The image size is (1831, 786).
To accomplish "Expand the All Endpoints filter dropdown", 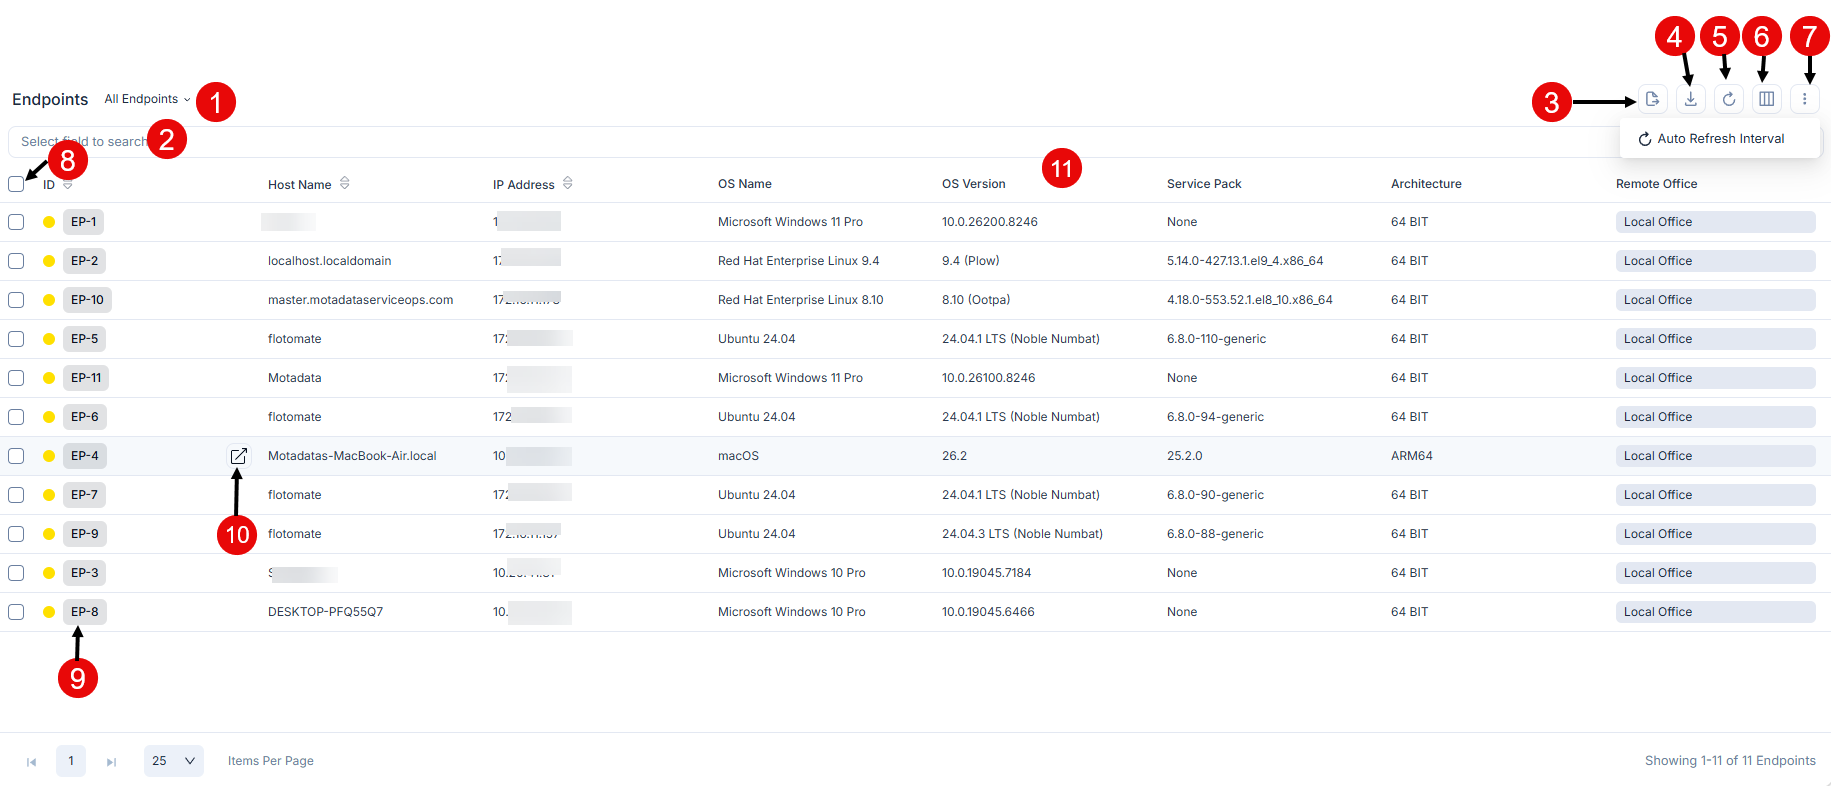I will 147,99.
